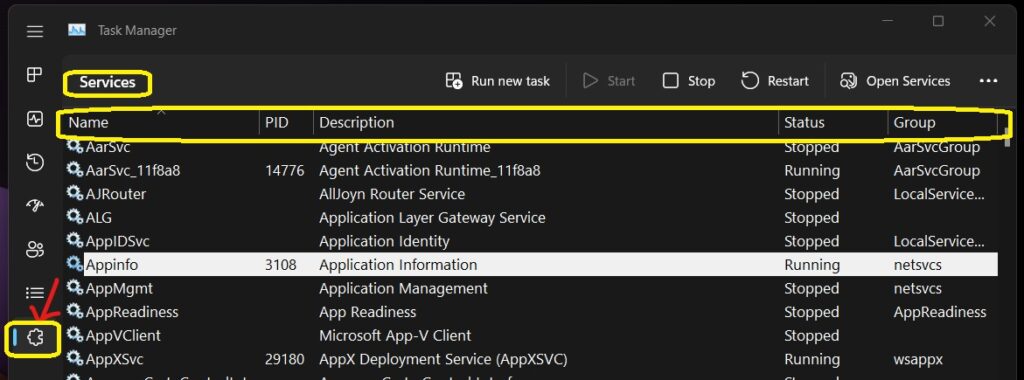Click 'Application Information' description
The image size is (1024, 380).
coord(398,264)
